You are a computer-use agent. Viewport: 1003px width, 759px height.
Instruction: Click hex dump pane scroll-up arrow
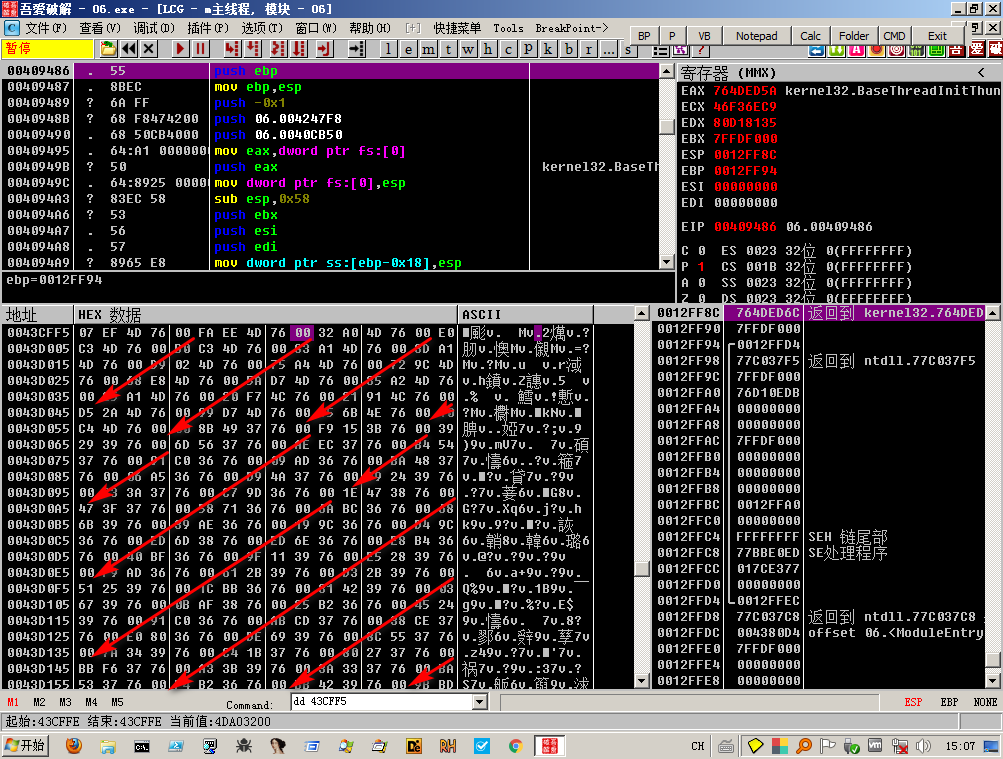pos(642,313)
